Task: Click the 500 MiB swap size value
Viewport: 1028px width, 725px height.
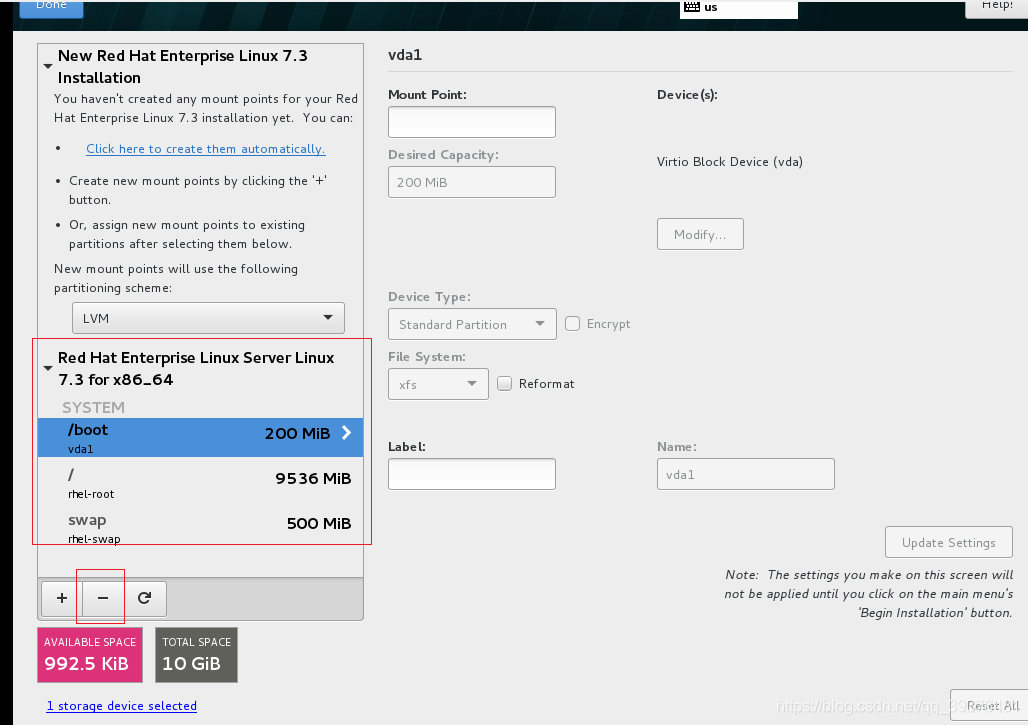Action: [x=319, y=523]
